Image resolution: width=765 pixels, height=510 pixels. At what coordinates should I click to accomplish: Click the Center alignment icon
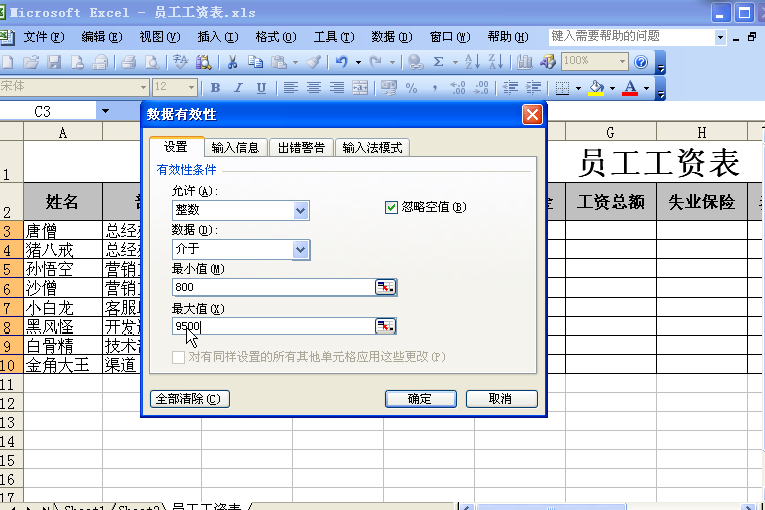tap(314, 88)
